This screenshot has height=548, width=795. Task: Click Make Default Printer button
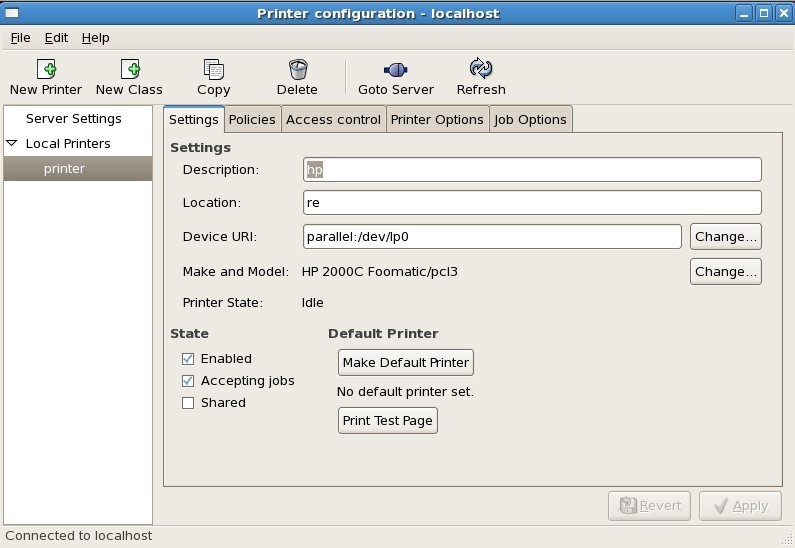pyautogui.click(x=406, y=362)
